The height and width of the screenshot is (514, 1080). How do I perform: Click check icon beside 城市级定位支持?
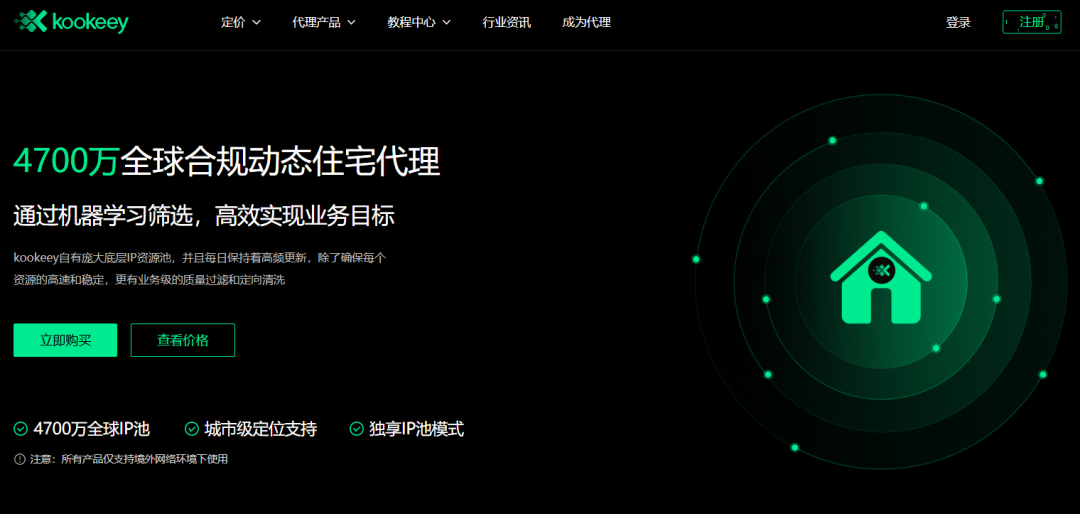pos(192,429)
